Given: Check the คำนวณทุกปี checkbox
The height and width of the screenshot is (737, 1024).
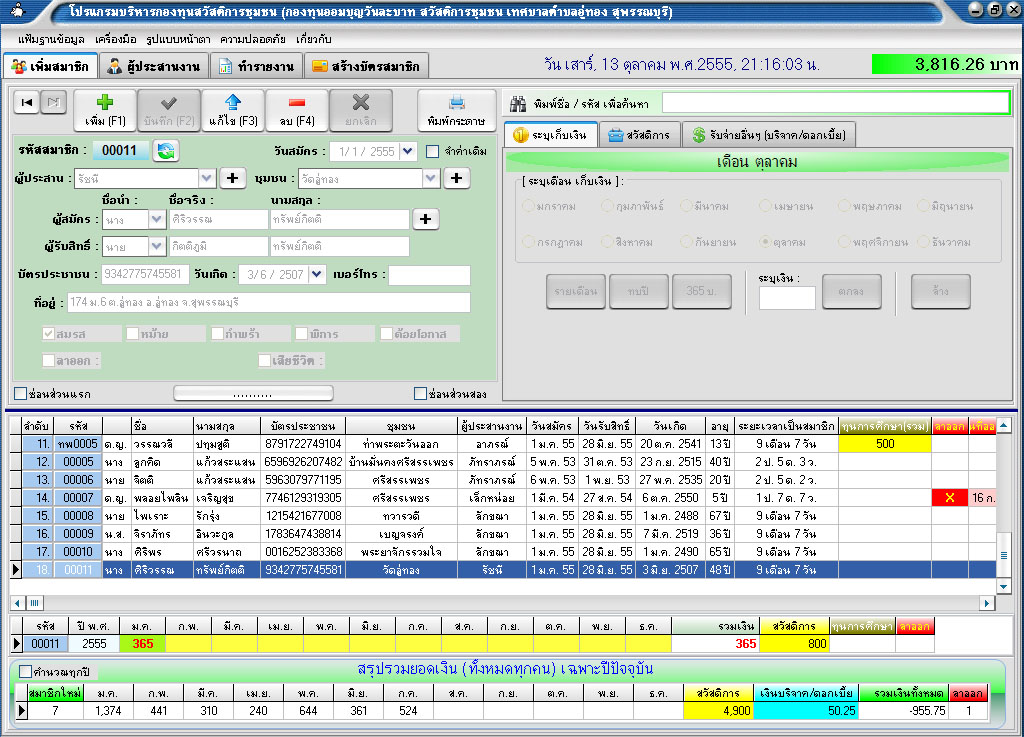Looking at the screenshot, I should (25, 672).
